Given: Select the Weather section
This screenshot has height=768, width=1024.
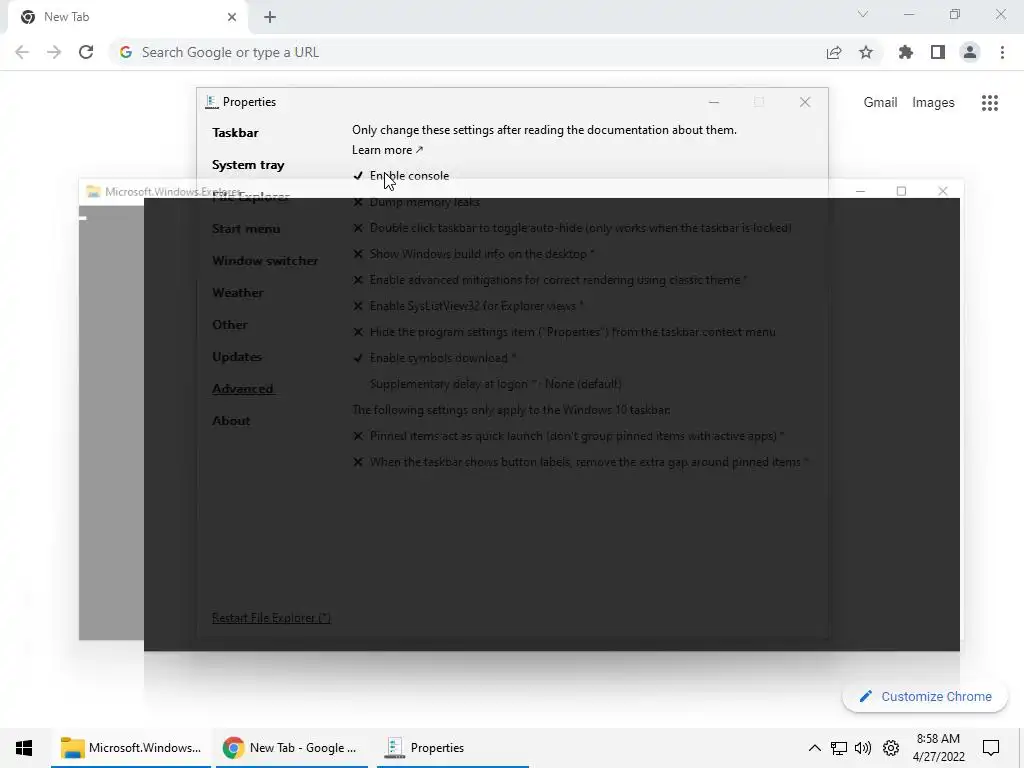Looking at the screenshot, I should tap(238, 293).
